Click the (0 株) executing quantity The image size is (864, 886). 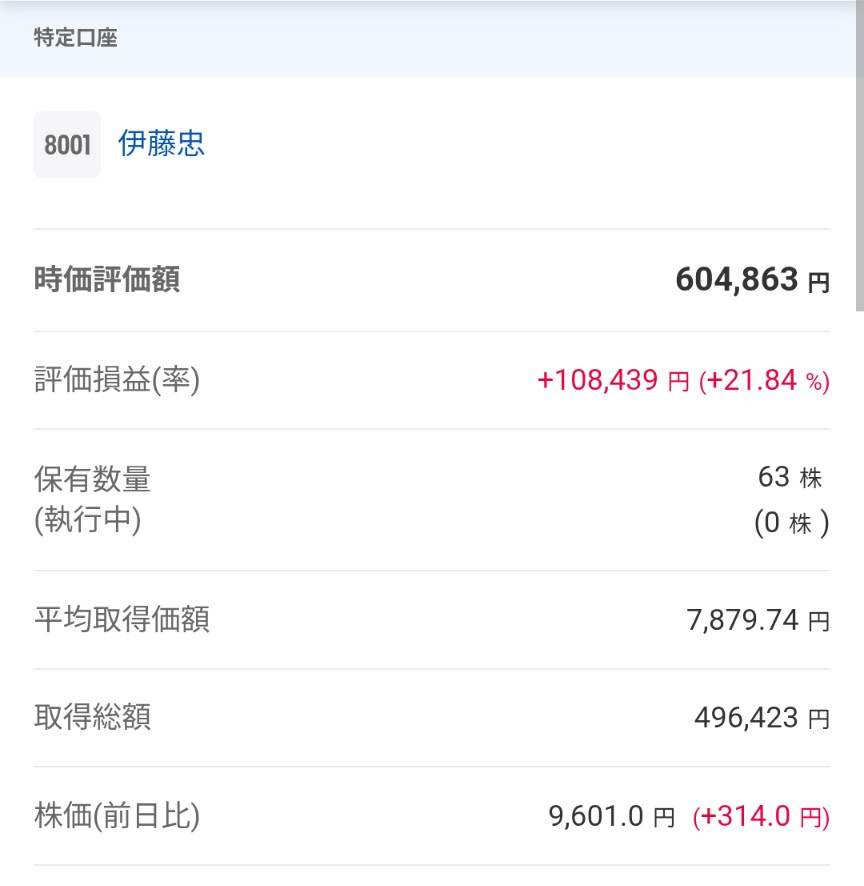point(791,523)
